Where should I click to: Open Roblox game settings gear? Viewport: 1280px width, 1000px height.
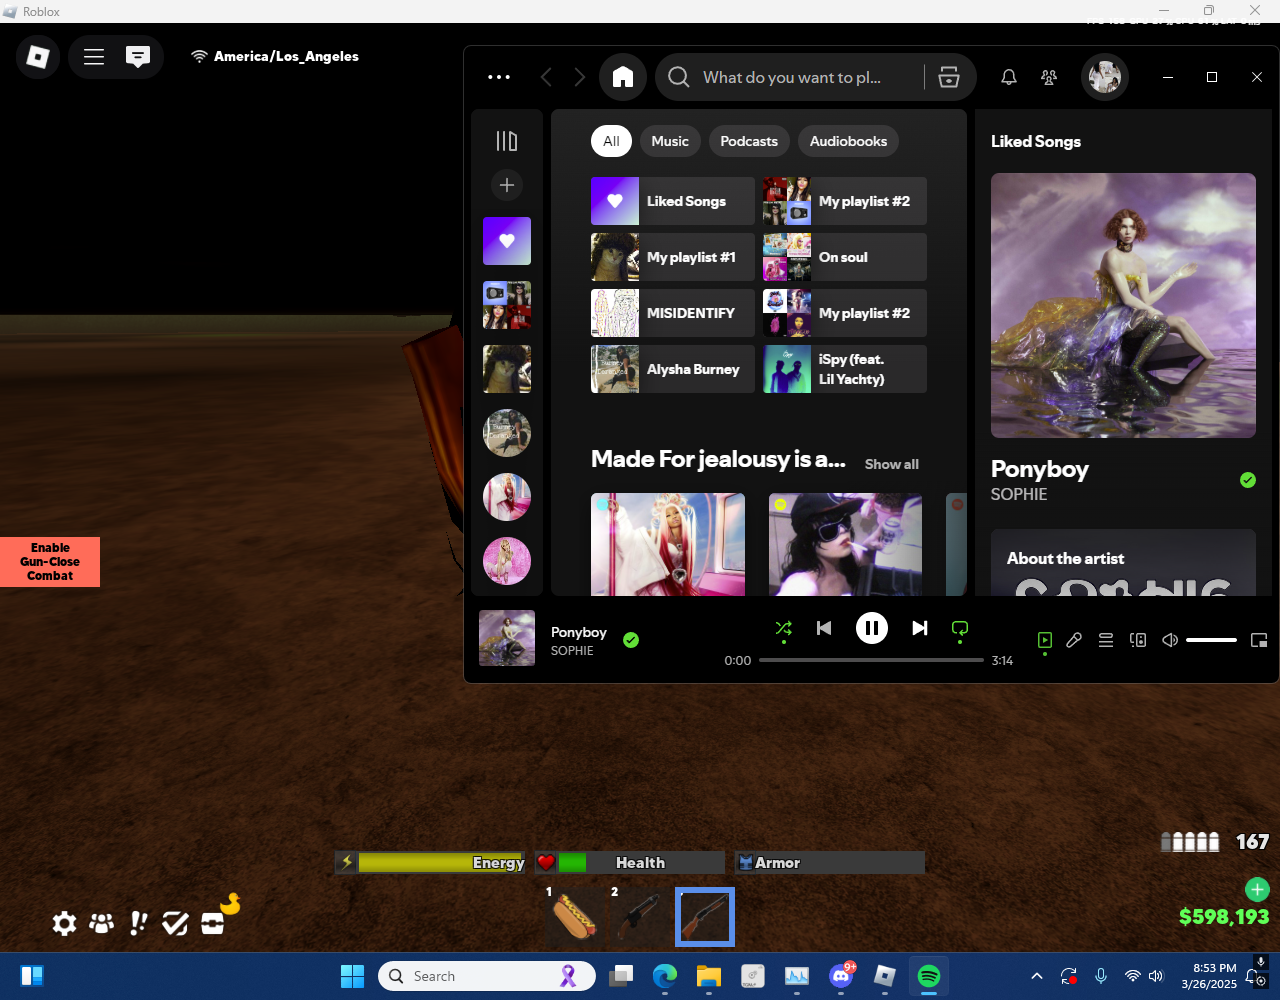pyautogui.click(x=64, y=923)
